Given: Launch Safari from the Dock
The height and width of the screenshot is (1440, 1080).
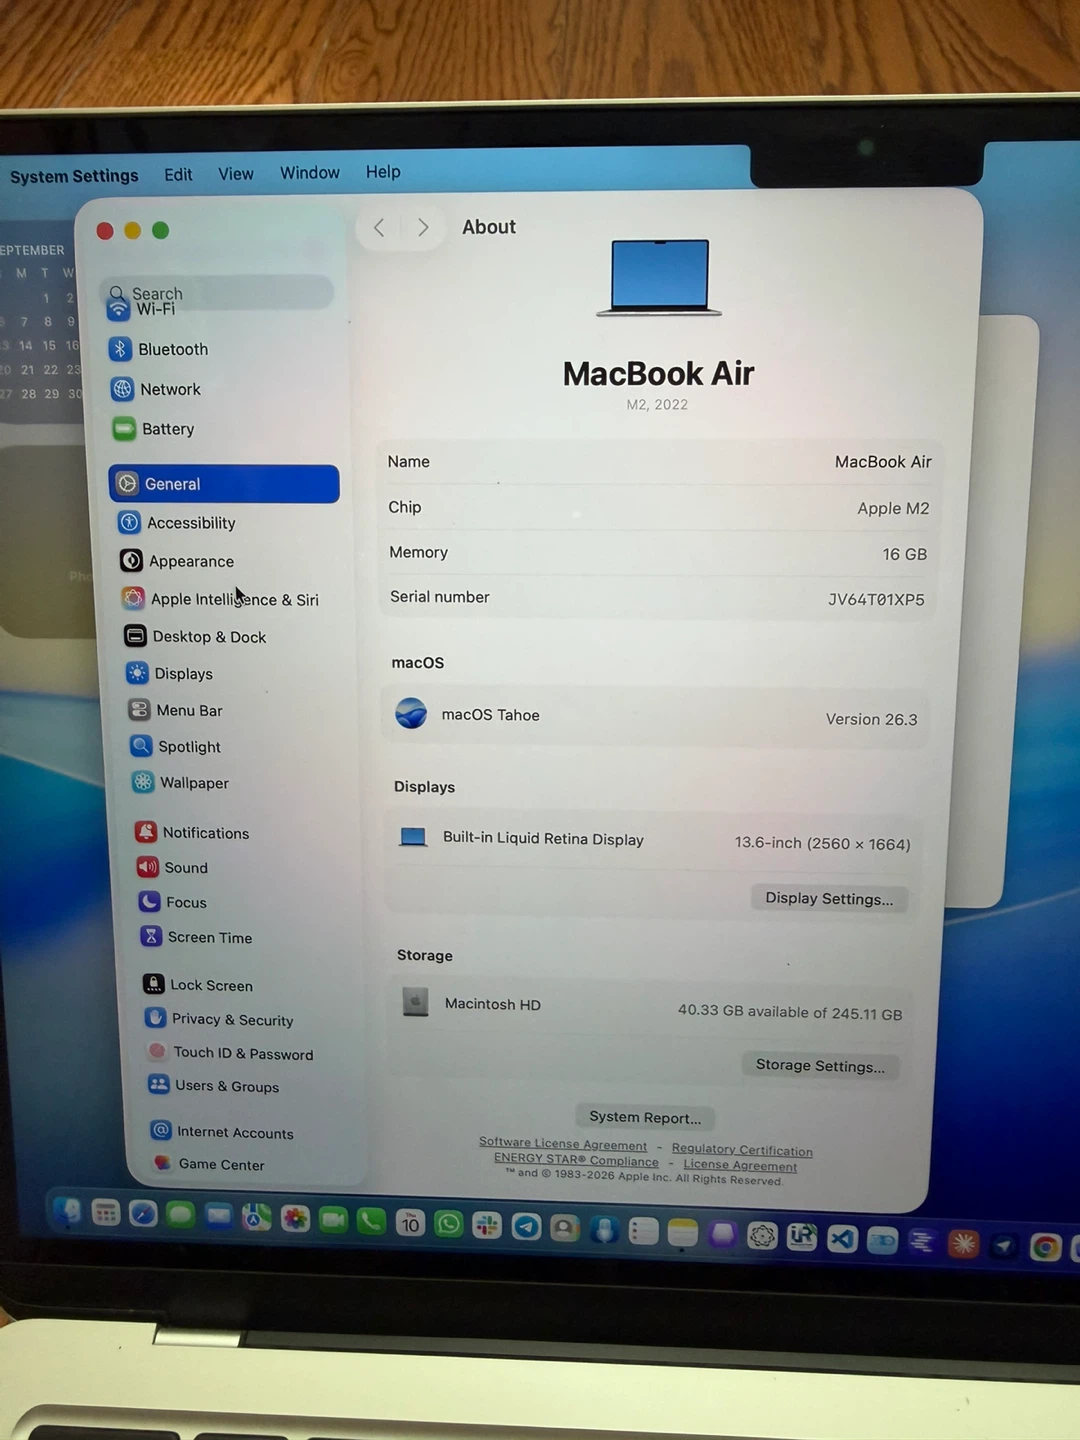Looking at the screenshot, I should [x=143, y=1214].
